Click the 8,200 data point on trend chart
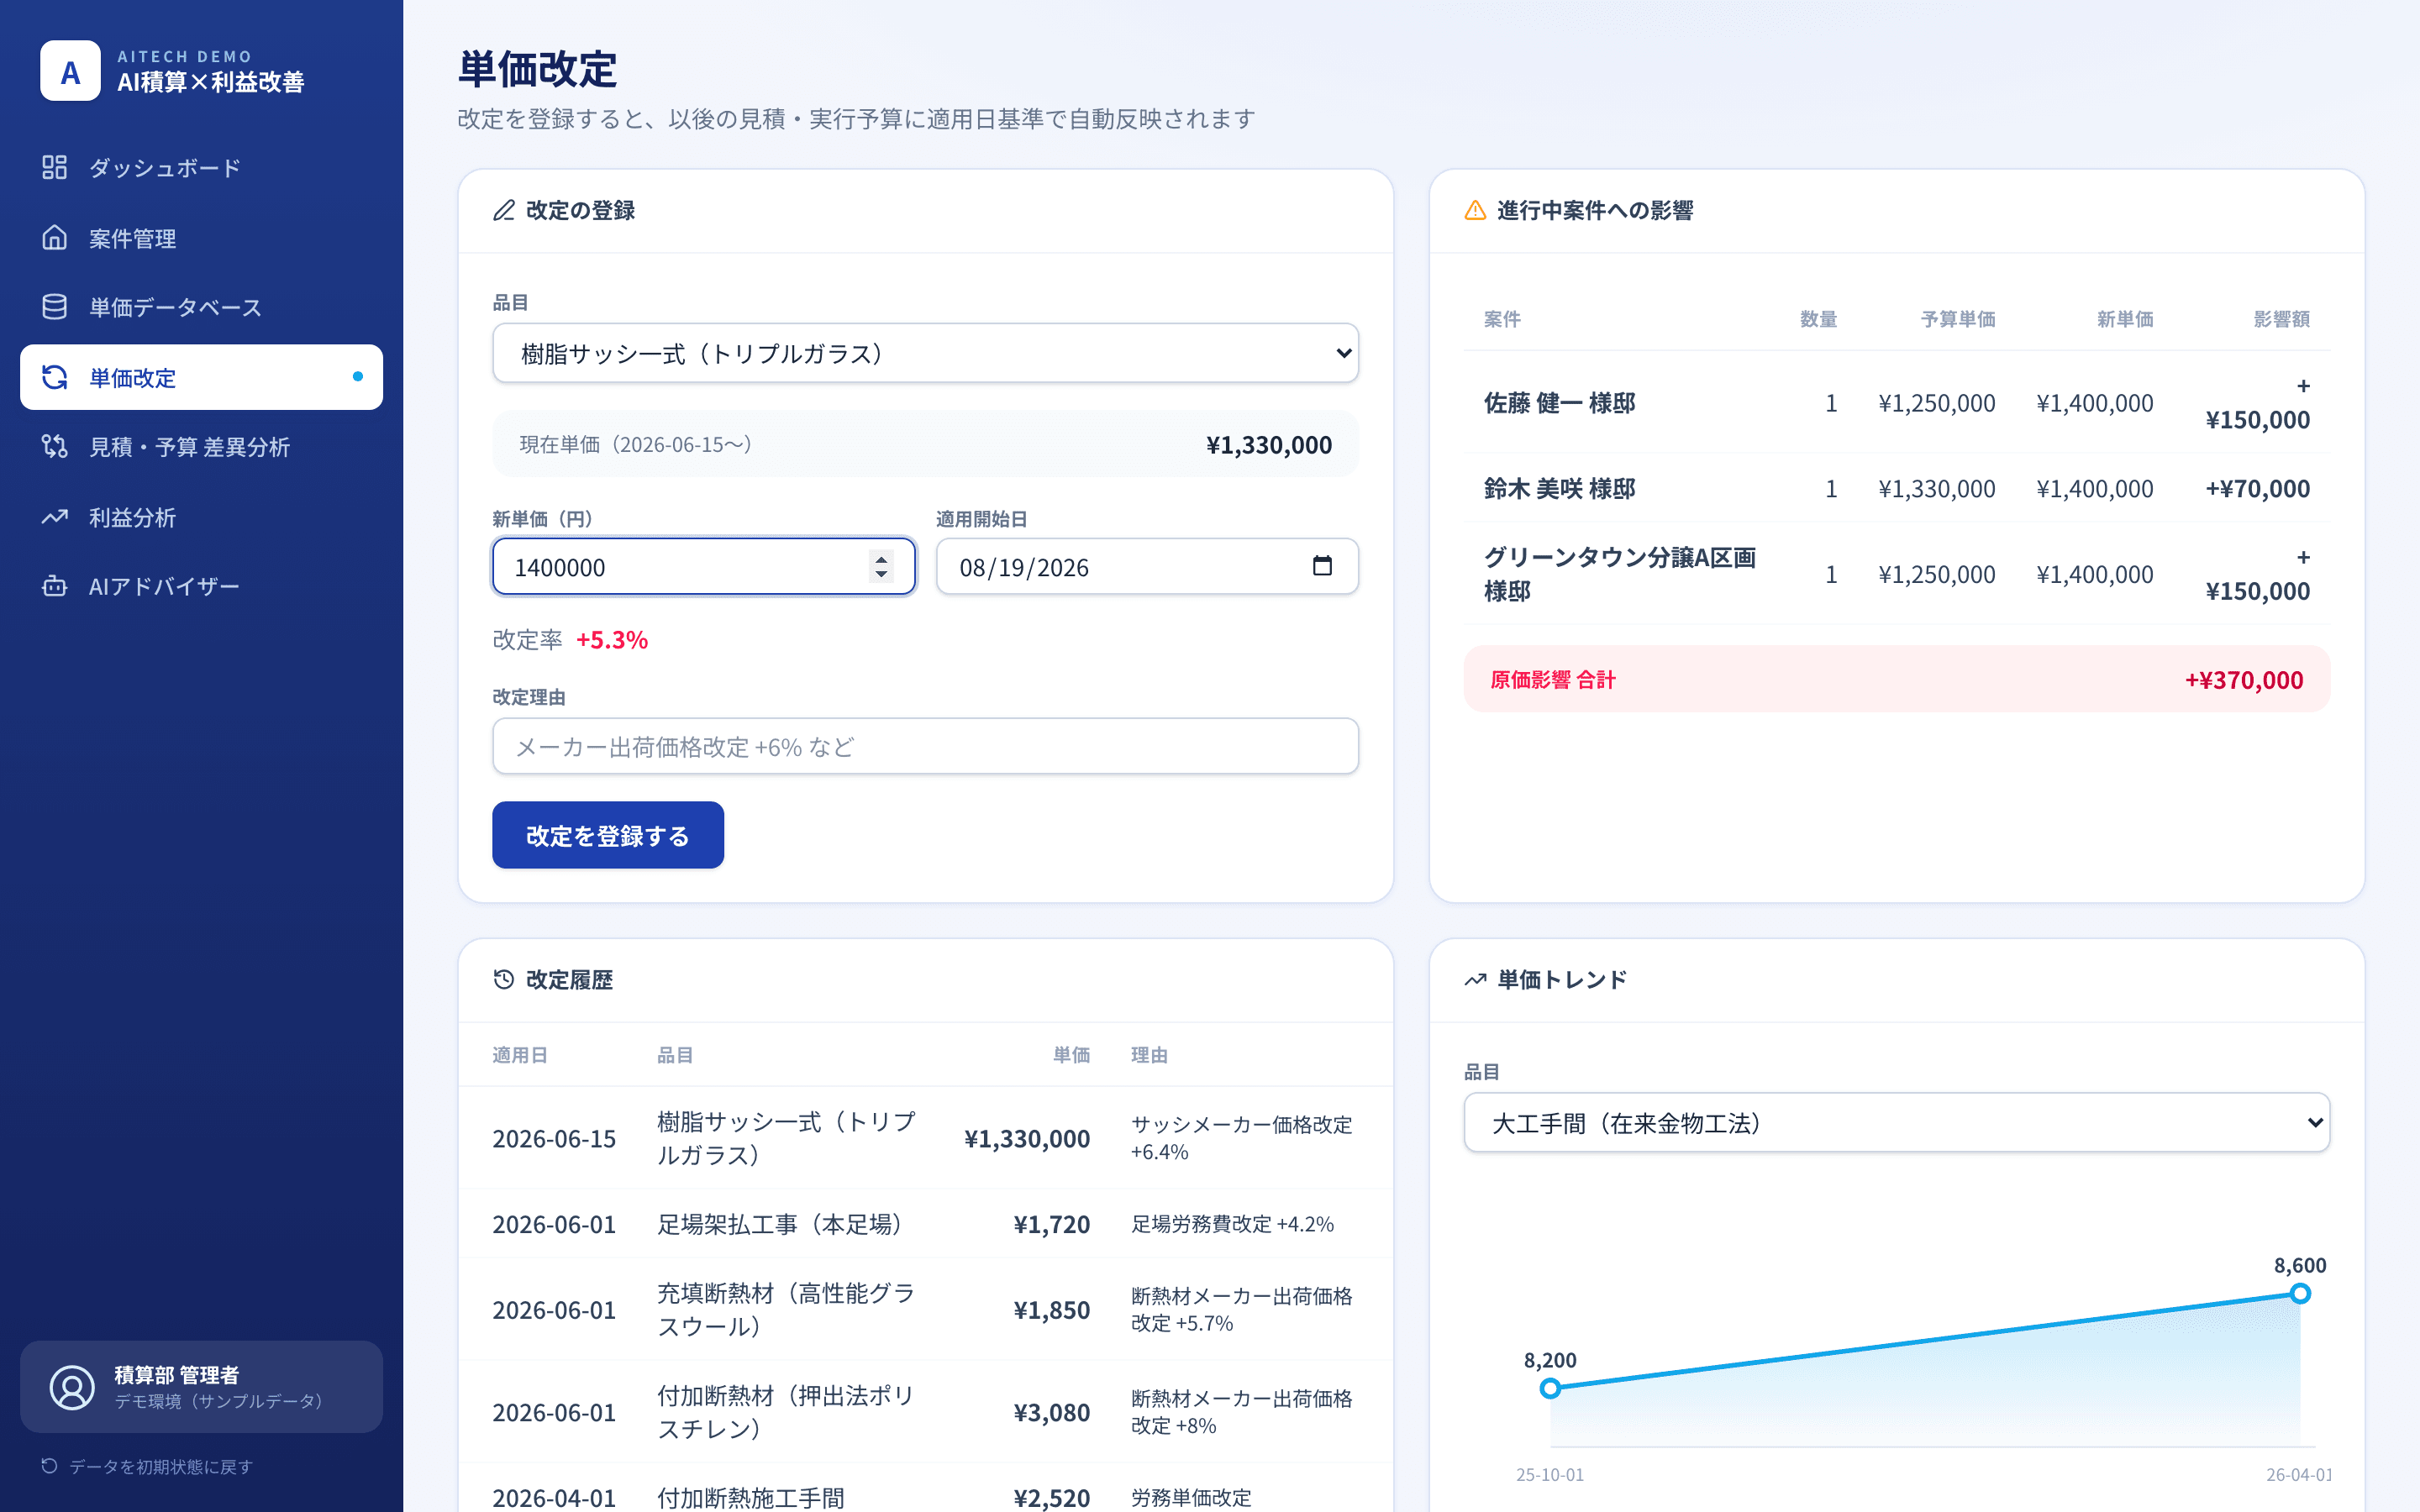 1550,1388
